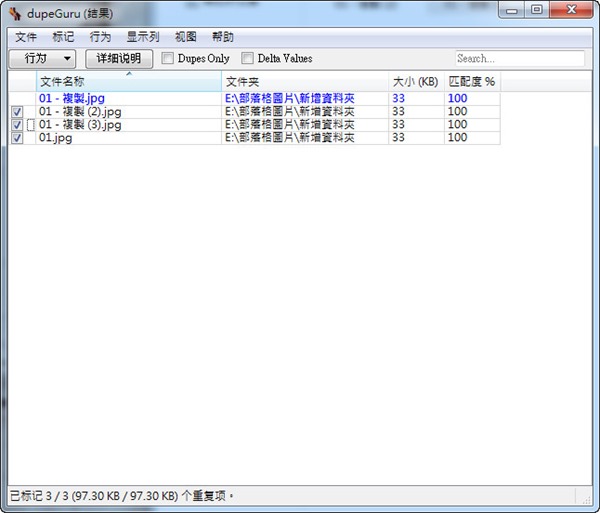Open the 显示列 menu
Image resolution: width=600 pixels, height=513 pixels.
(x=143, y=37)
